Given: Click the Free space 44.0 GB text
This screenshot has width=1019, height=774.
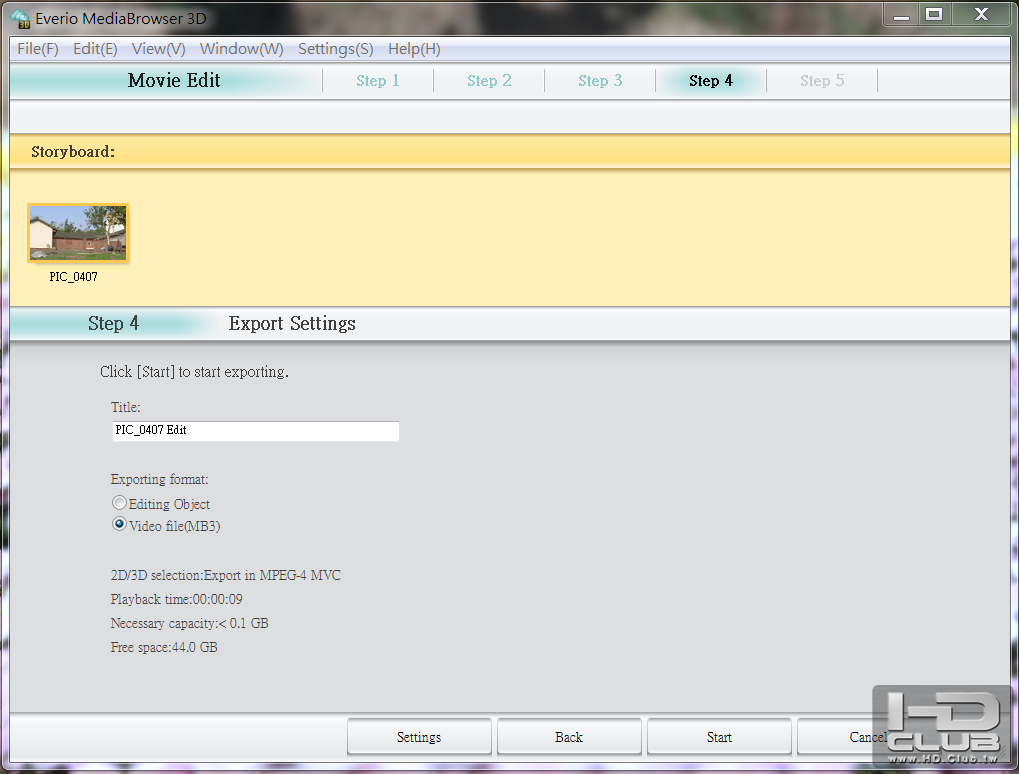Looking at the screenshot, I should tap(164, 647).
